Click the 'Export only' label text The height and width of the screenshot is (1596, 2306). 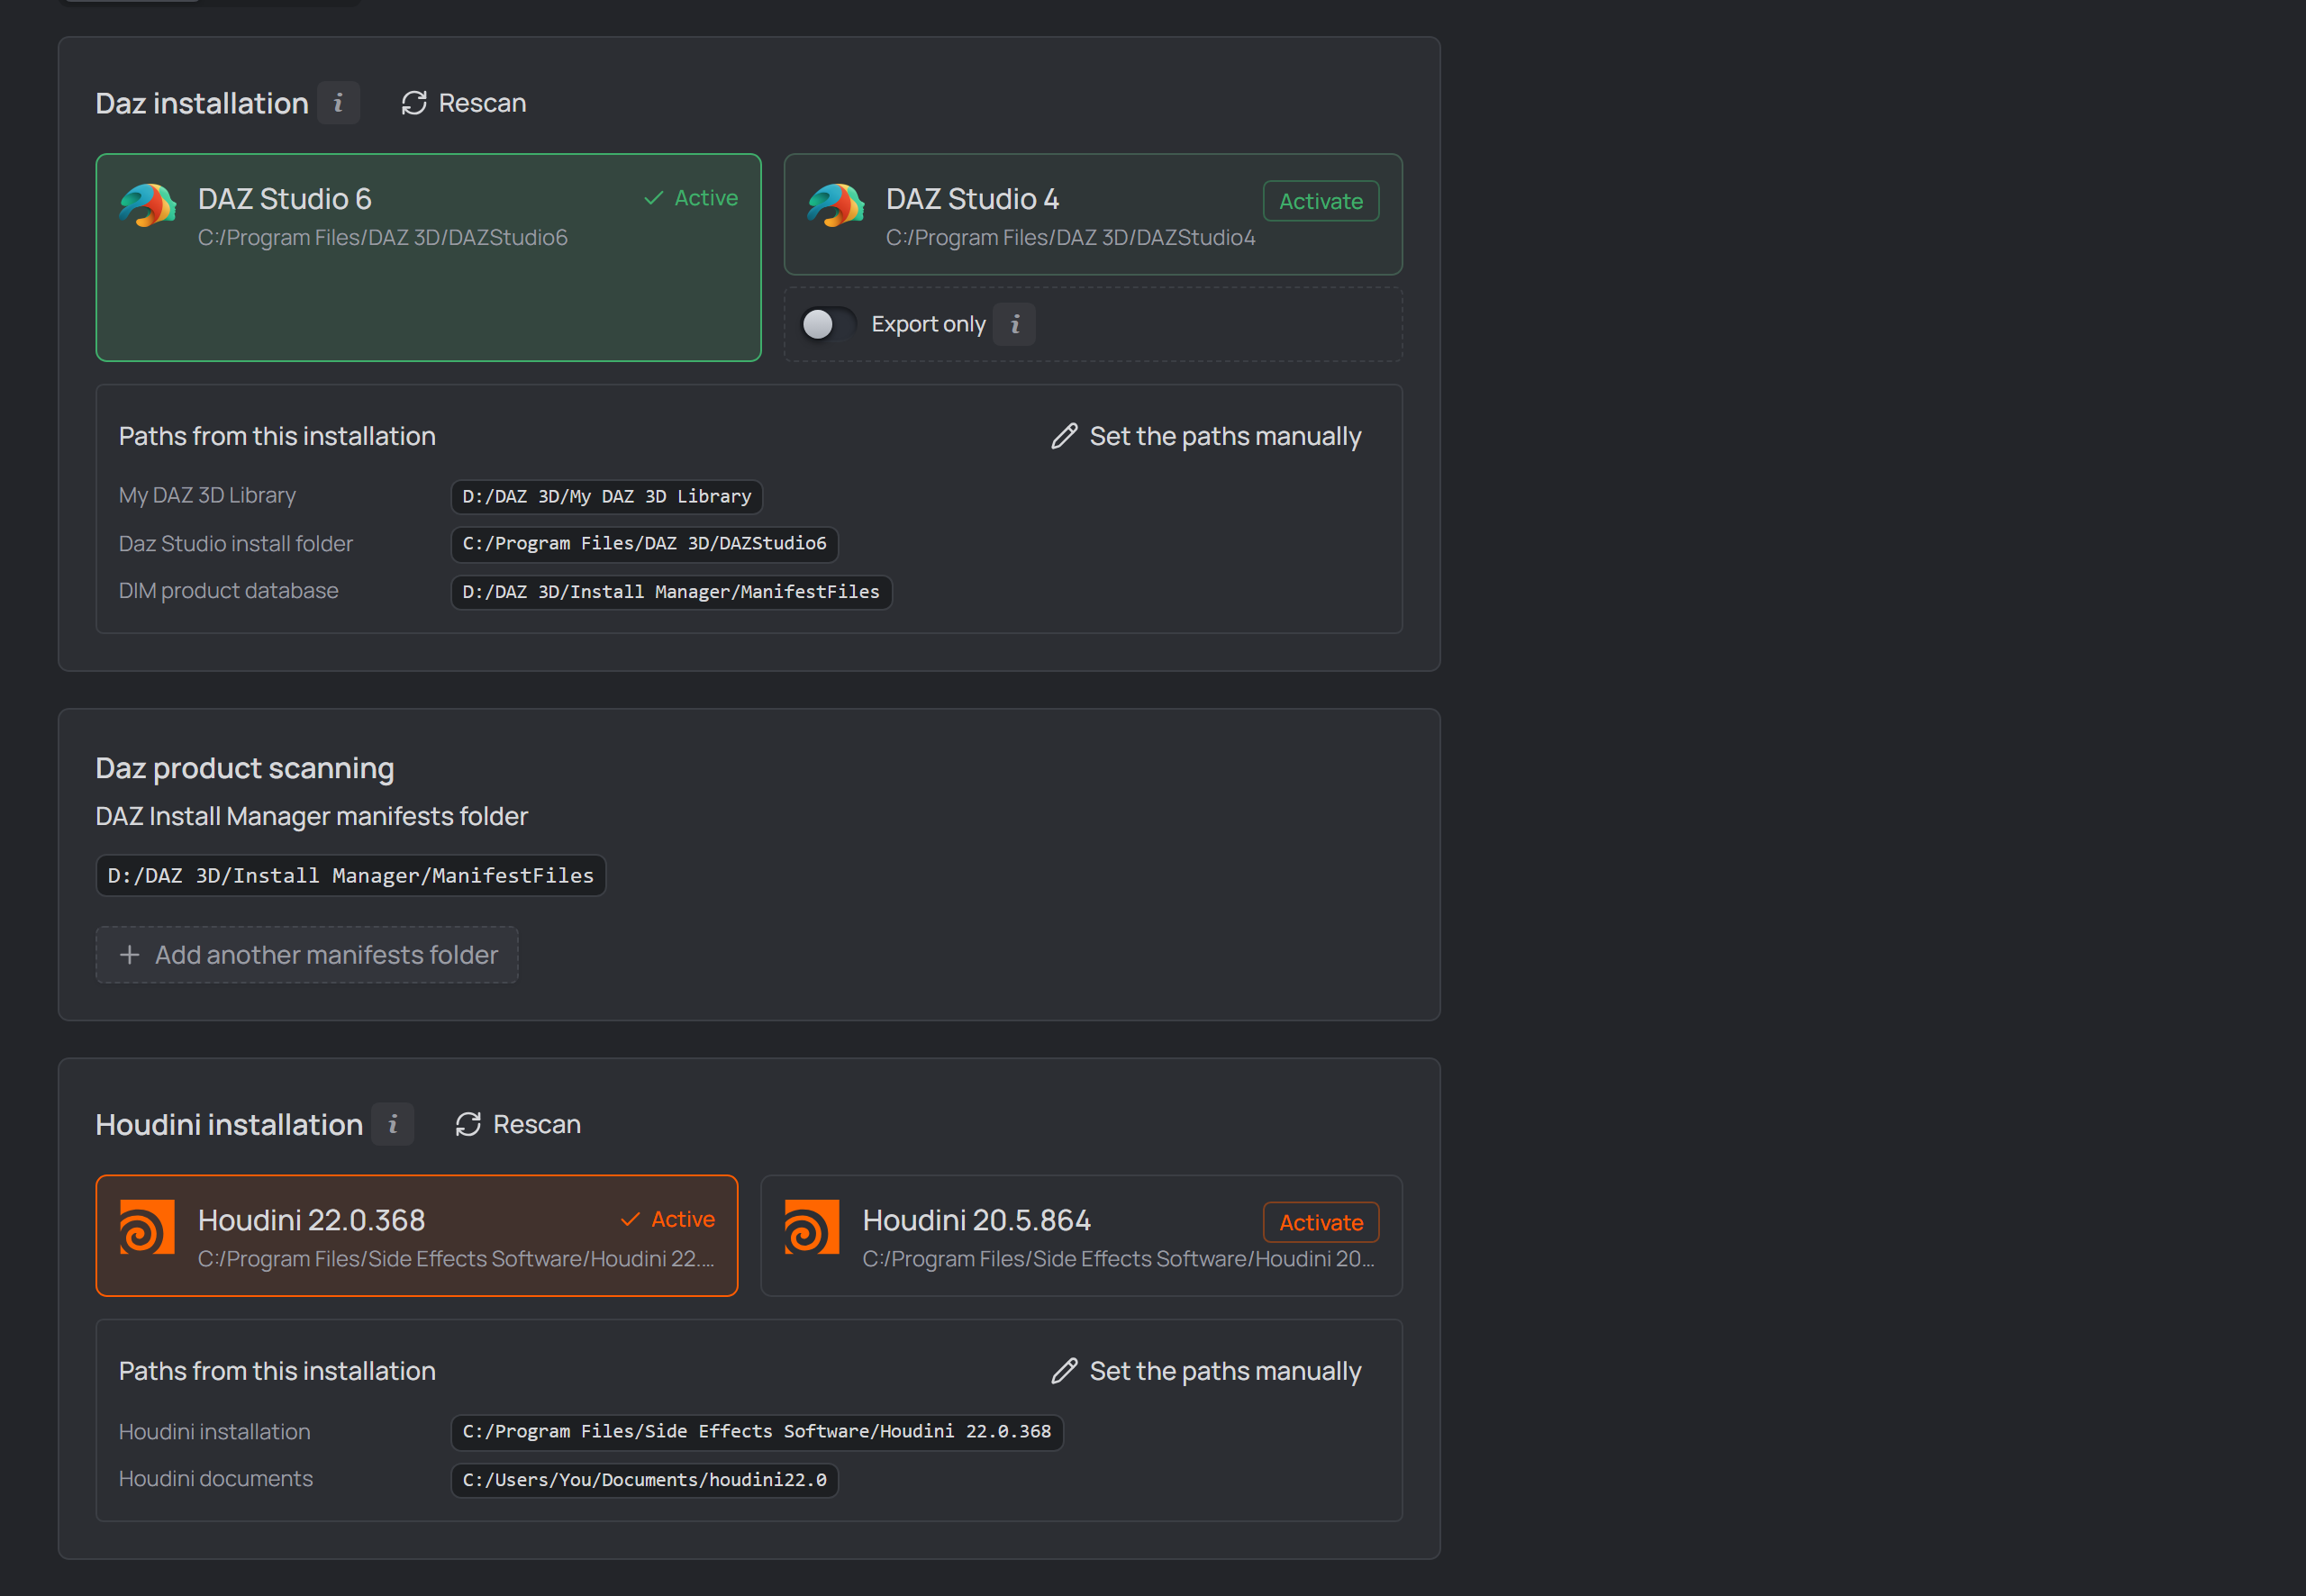[x=928, y=324]
